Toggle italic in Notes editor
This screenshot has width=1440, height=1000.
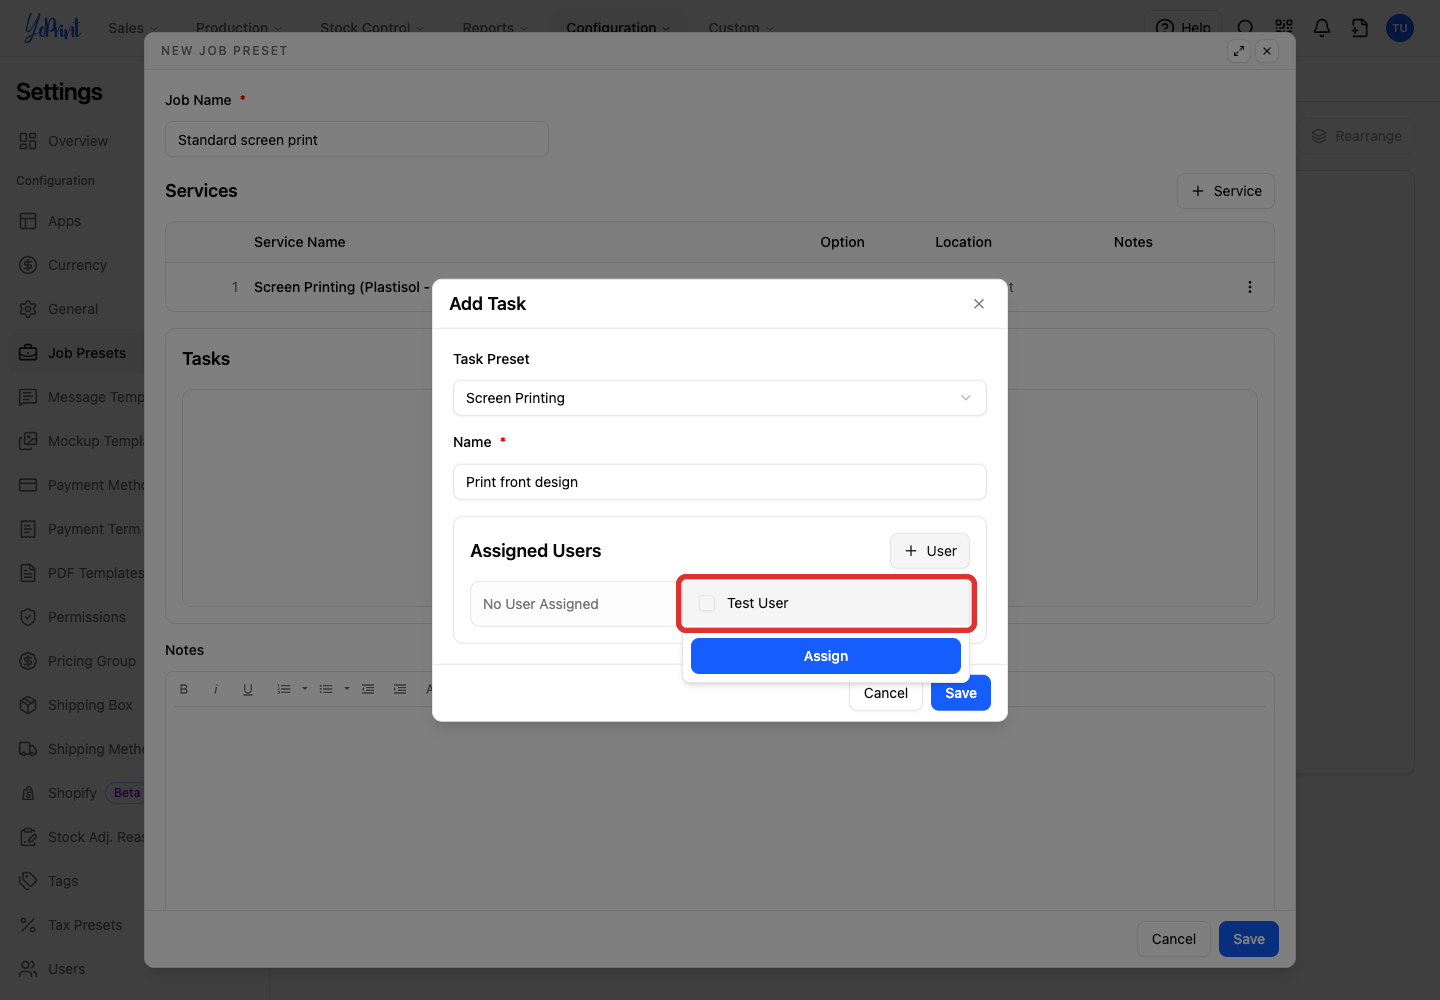point(216,689)
